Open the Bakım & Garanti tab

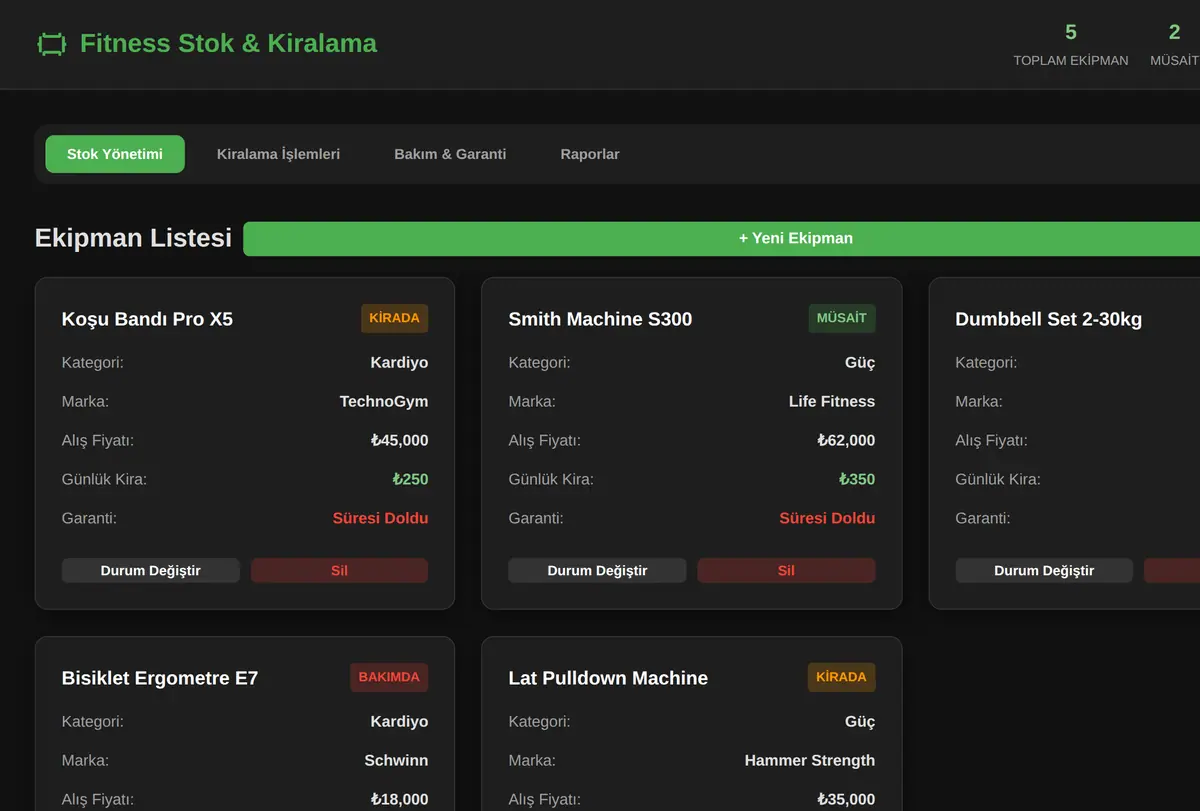pyautogui.click(x=450, y=154)
